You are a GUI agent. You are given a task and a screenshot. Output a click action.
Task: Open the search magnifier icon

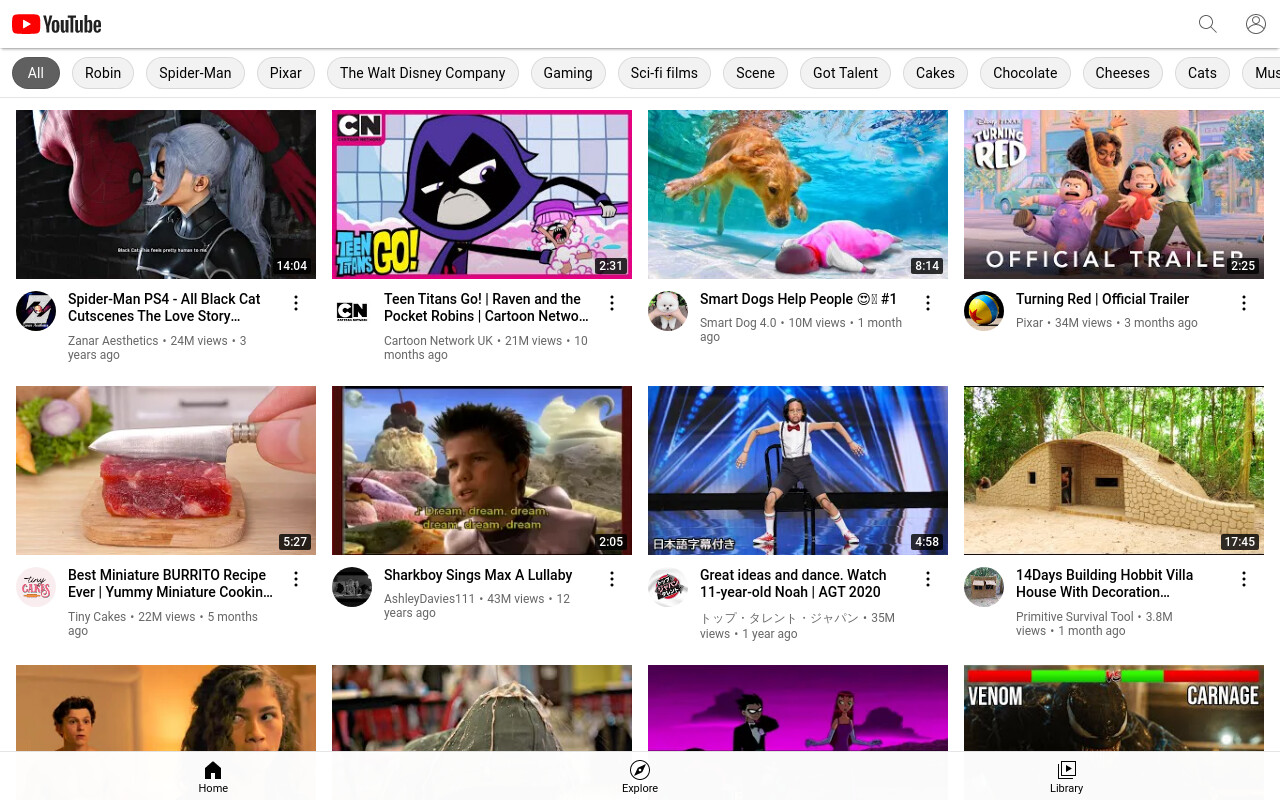point(1207,24)
